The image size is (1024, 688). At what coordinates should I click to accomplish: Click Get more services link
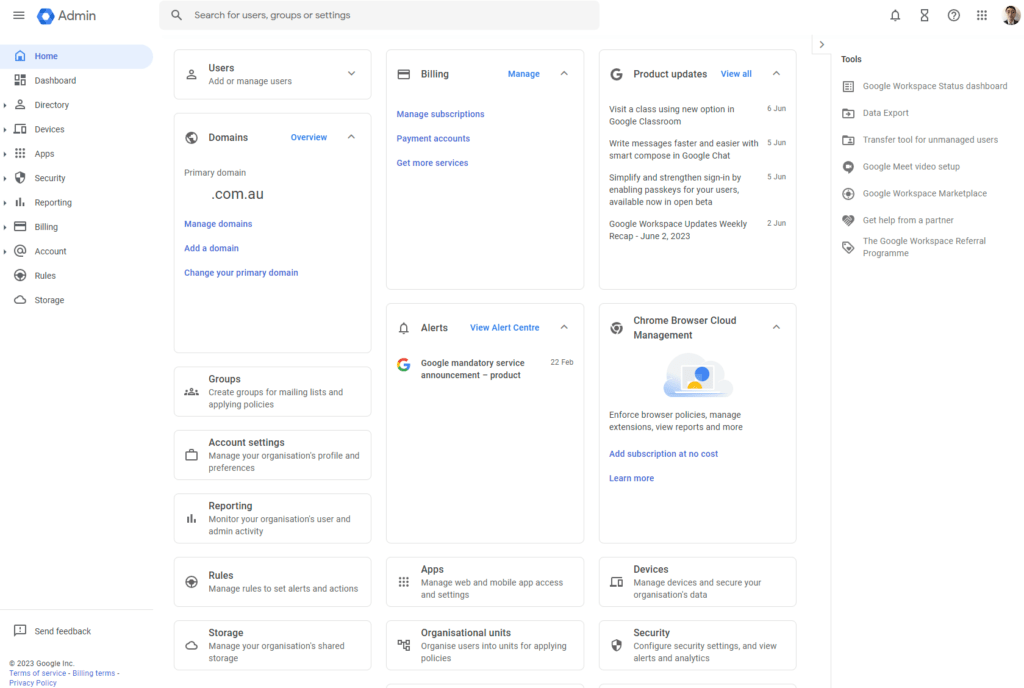point(432,163)
